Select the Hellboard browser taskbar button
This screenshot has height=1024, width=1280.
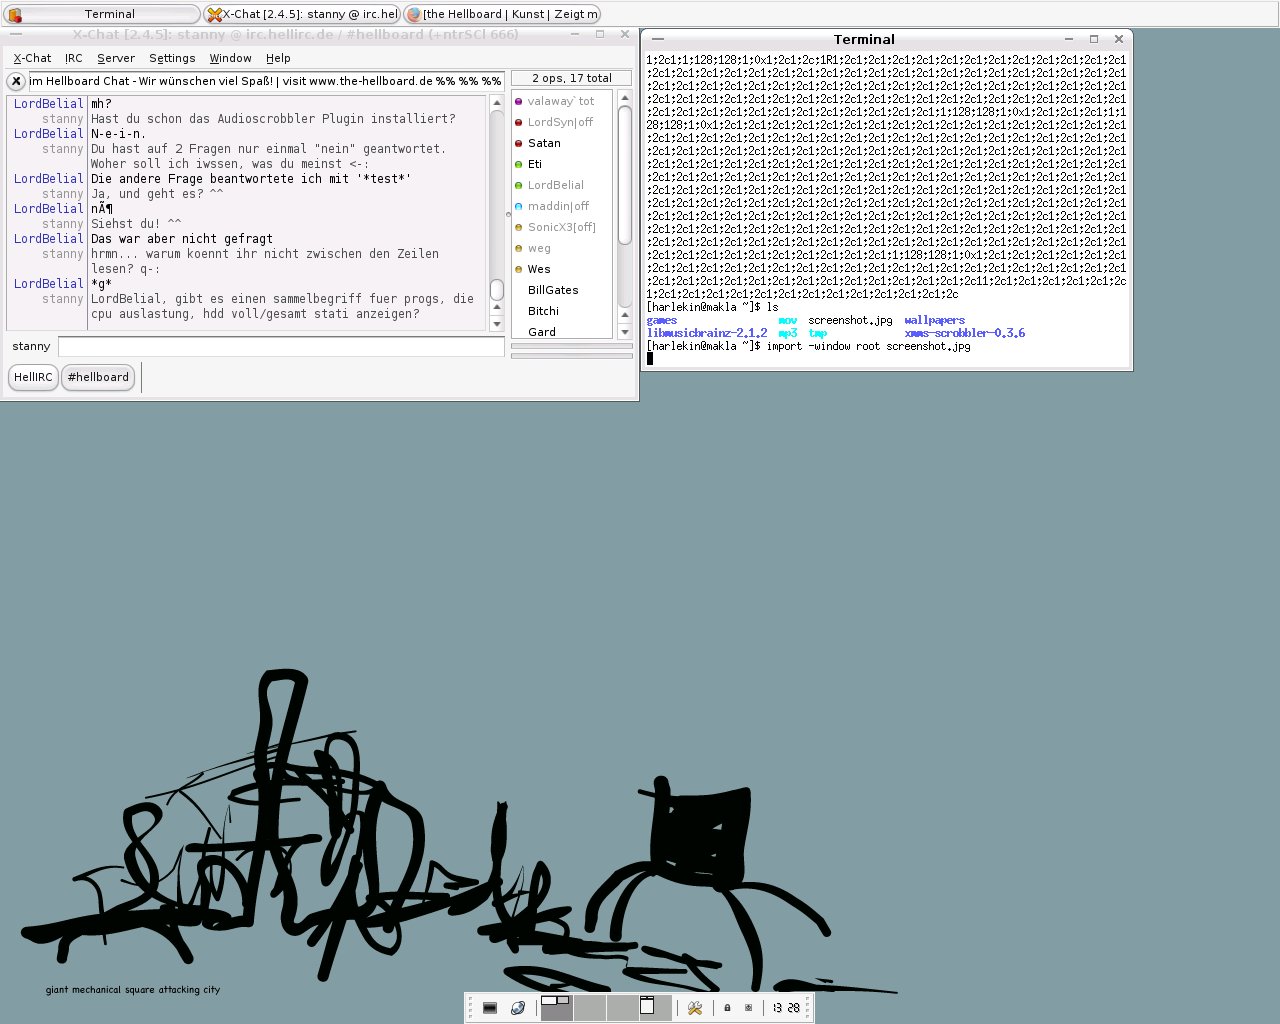pyautogui.click(x=502, y=14)
